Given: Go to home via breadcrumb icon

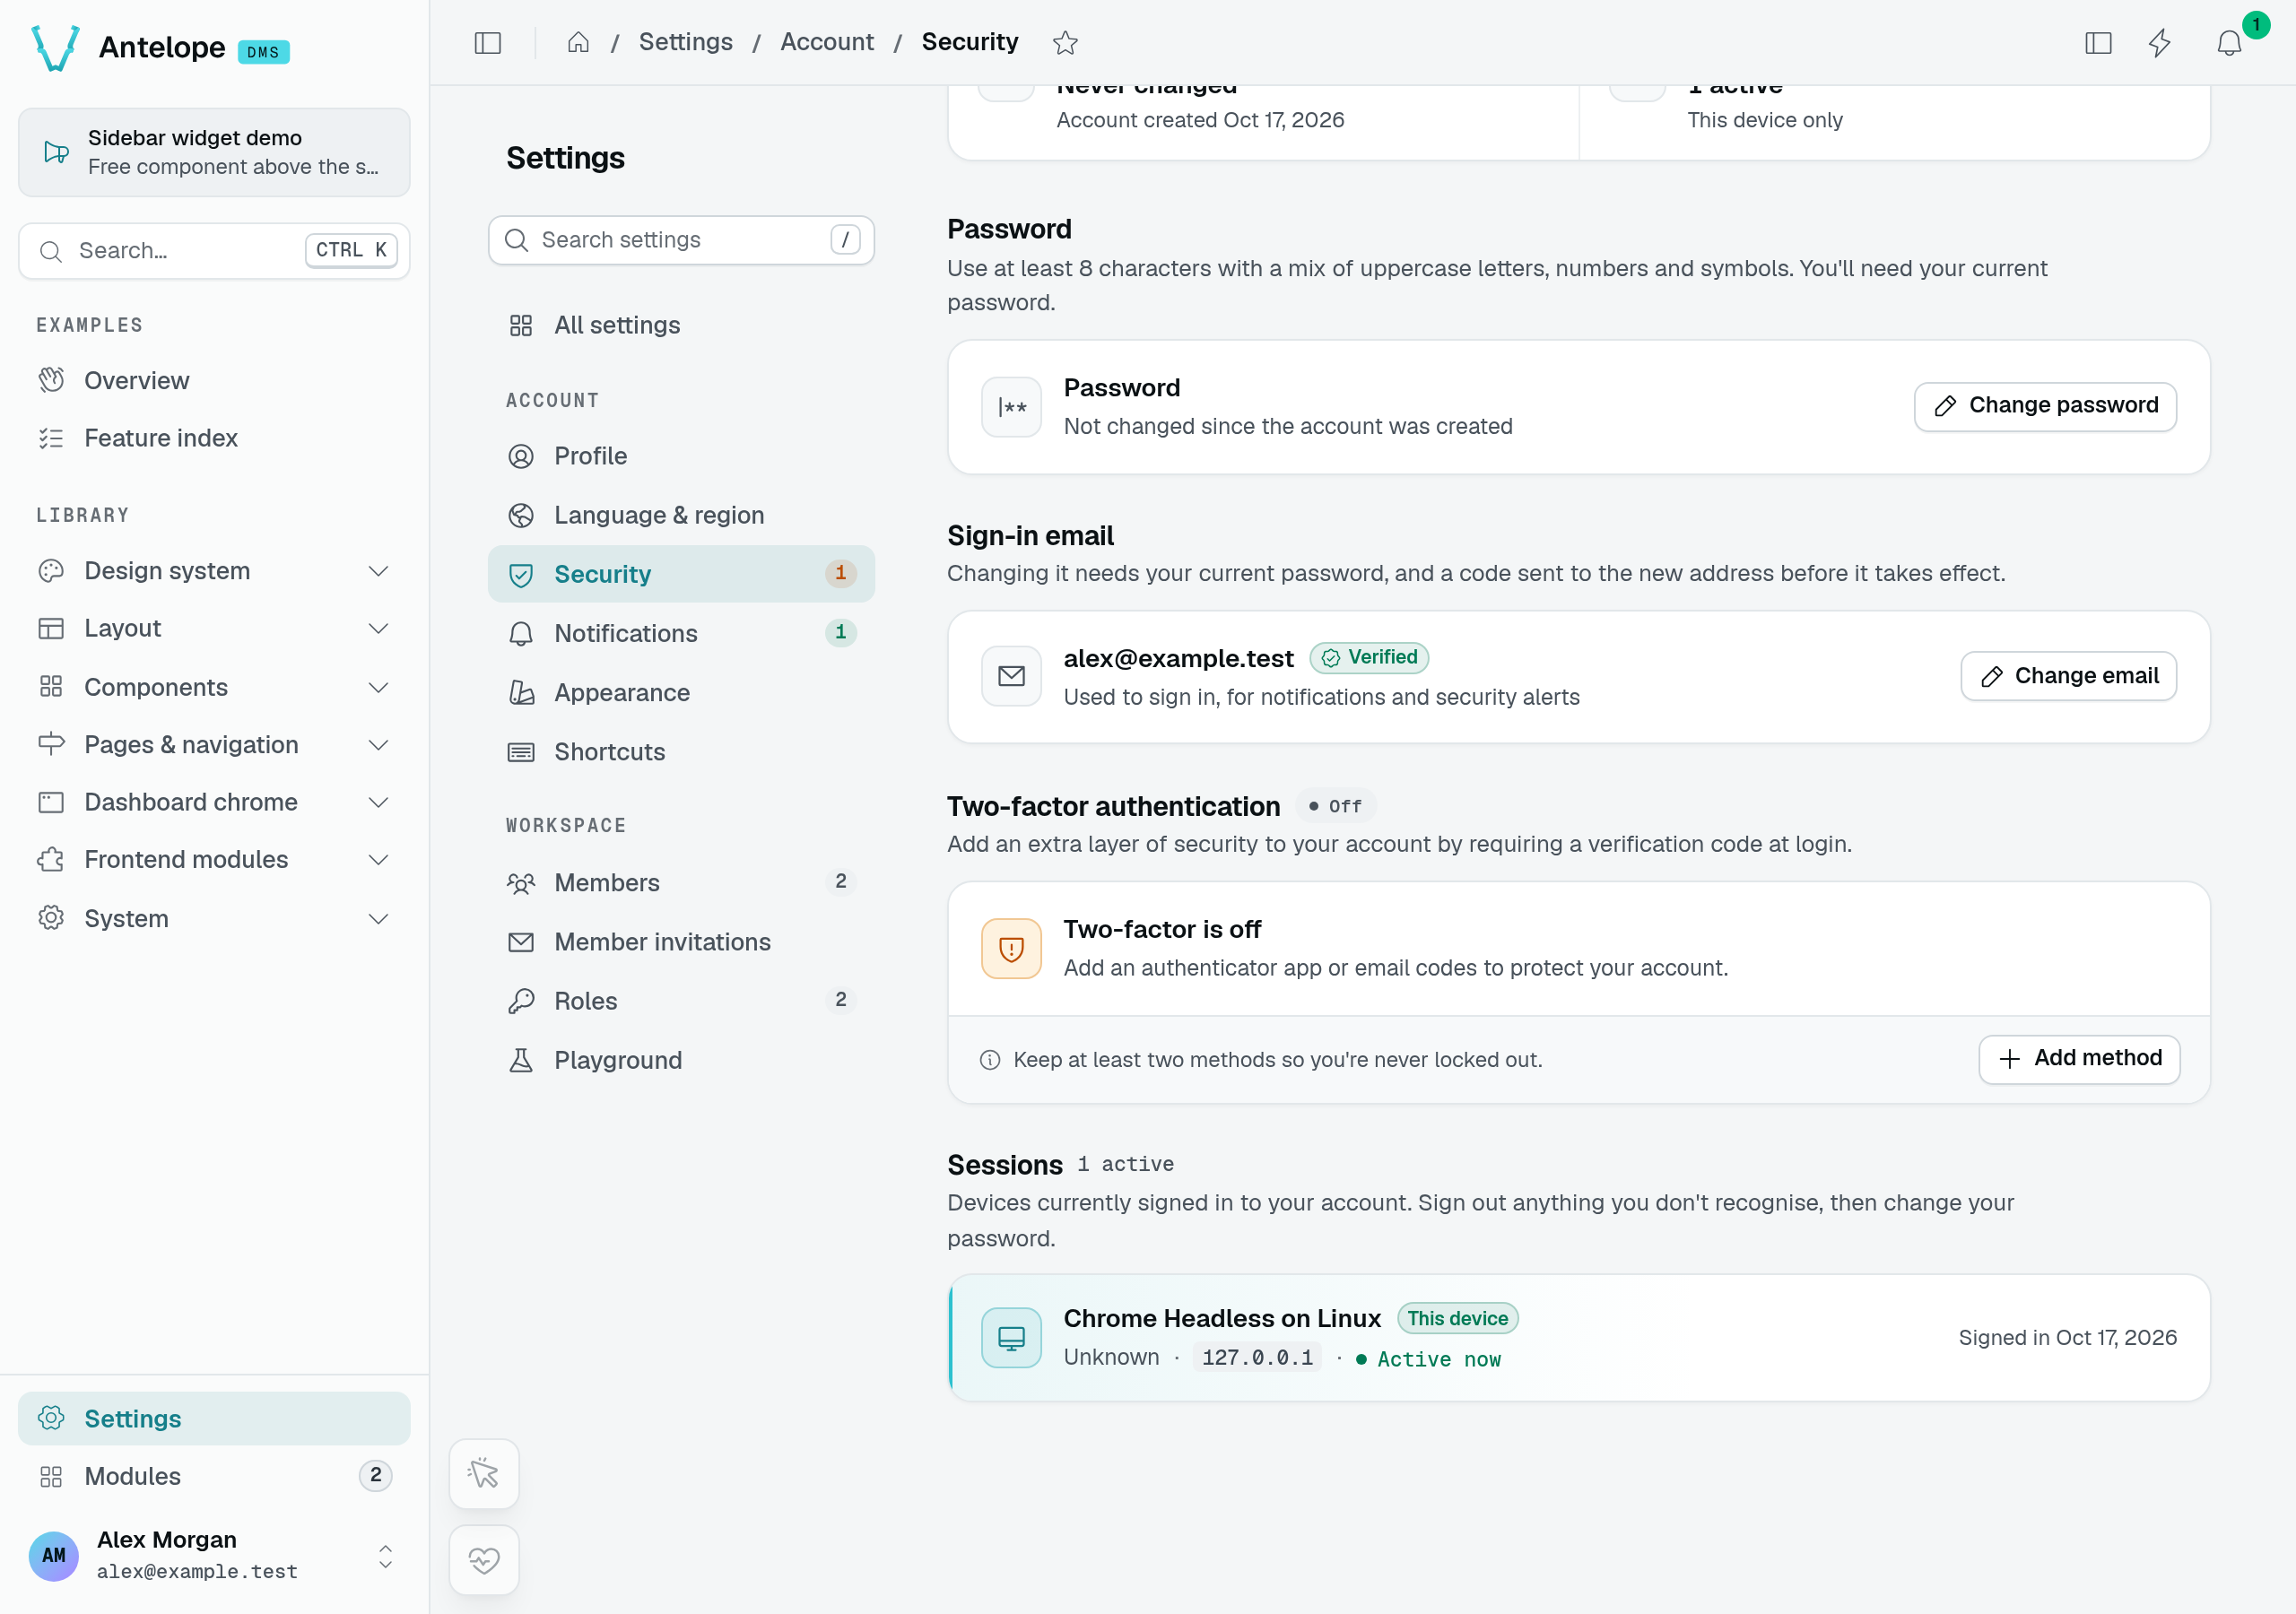Looking at the screenshot, I should [578, 43].
